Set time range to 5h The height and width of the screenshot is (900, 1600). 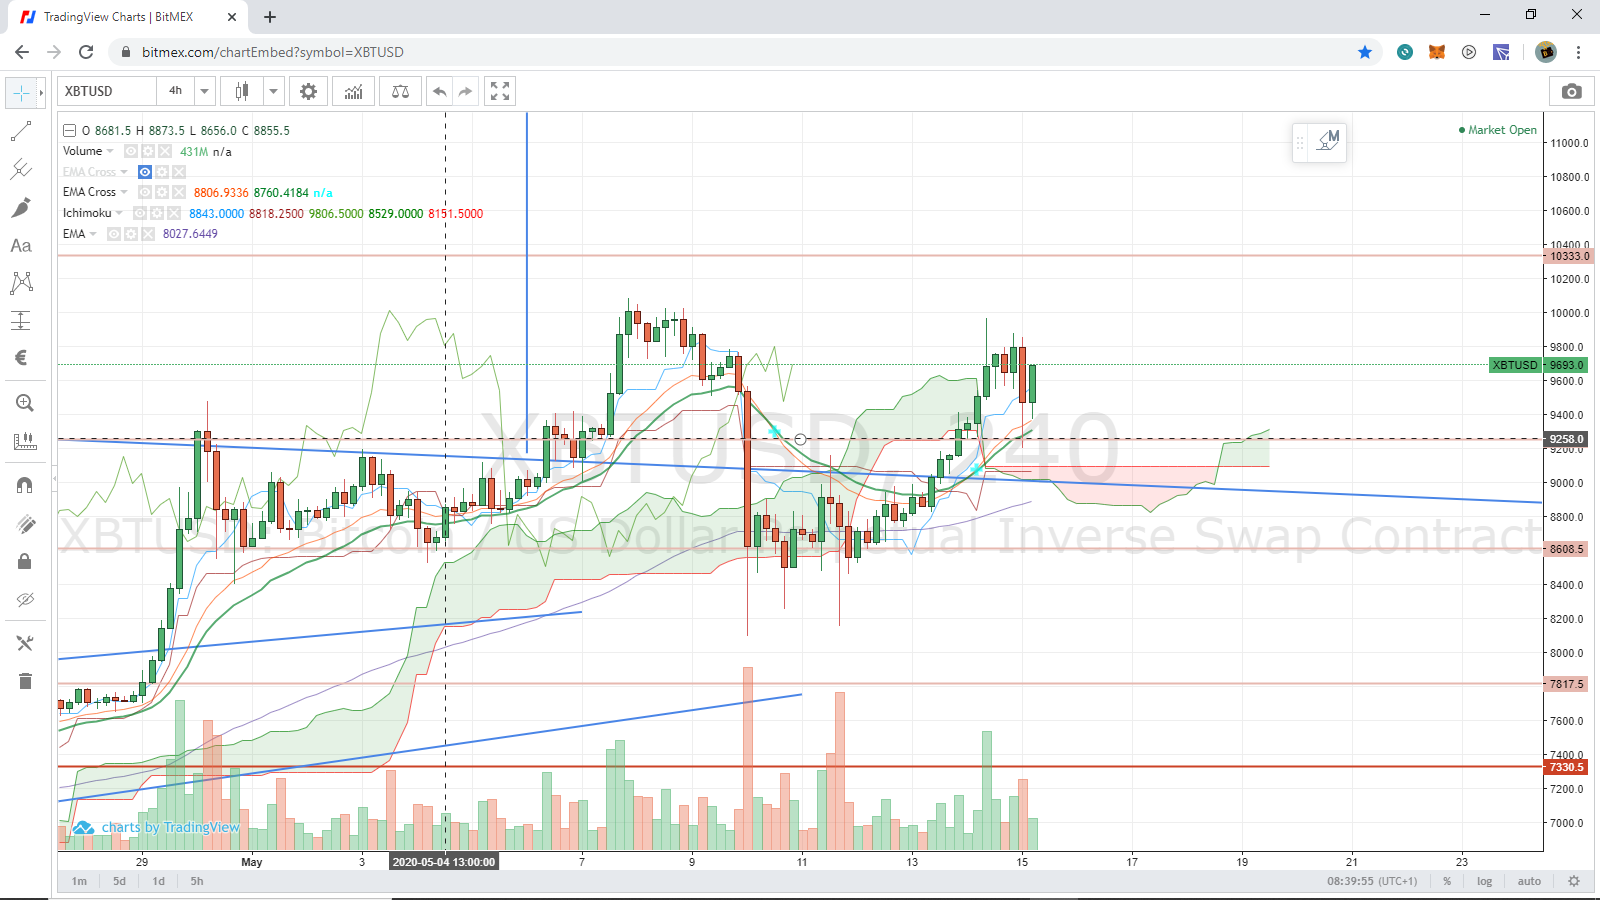click(197, 881)
